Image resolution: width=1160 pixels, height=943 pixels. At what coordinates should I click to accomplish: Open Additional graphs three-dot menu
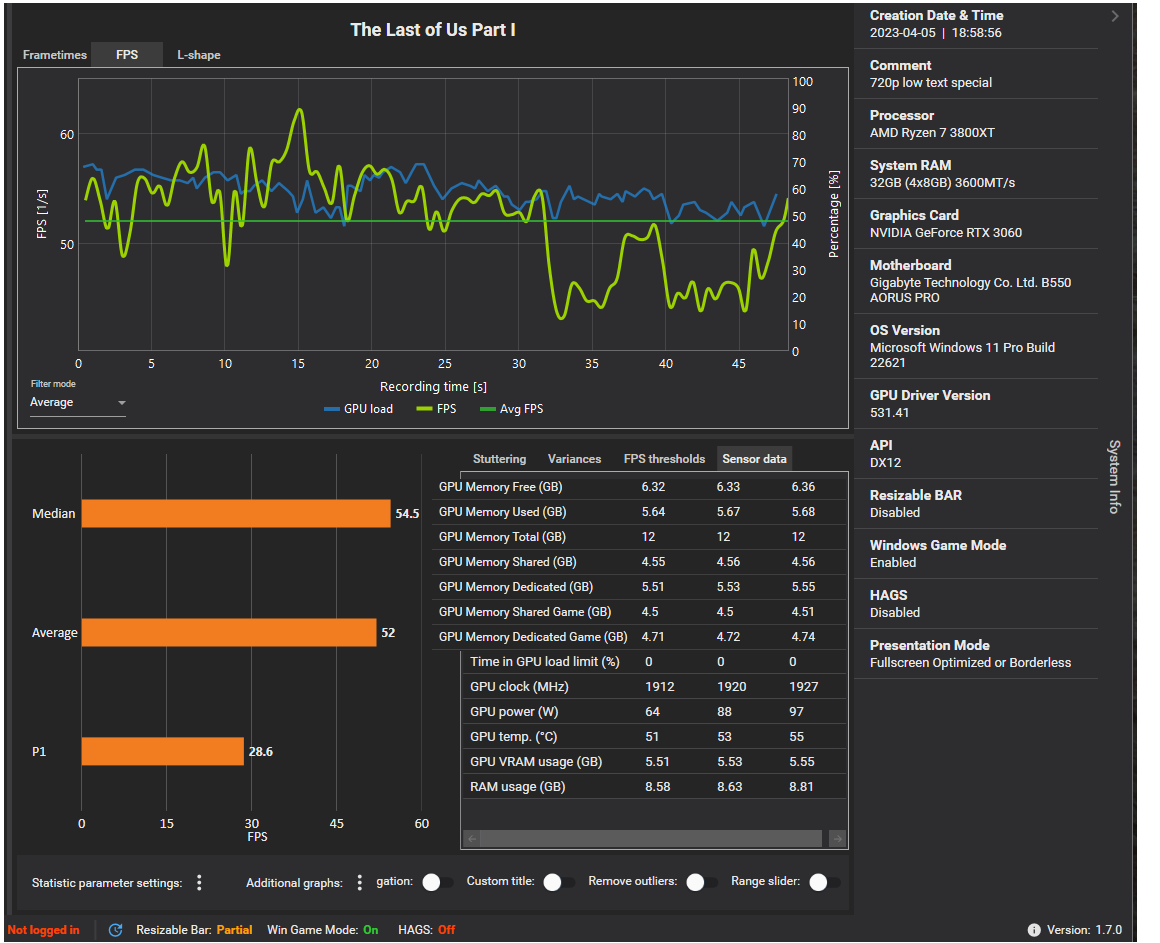(360, 882)
